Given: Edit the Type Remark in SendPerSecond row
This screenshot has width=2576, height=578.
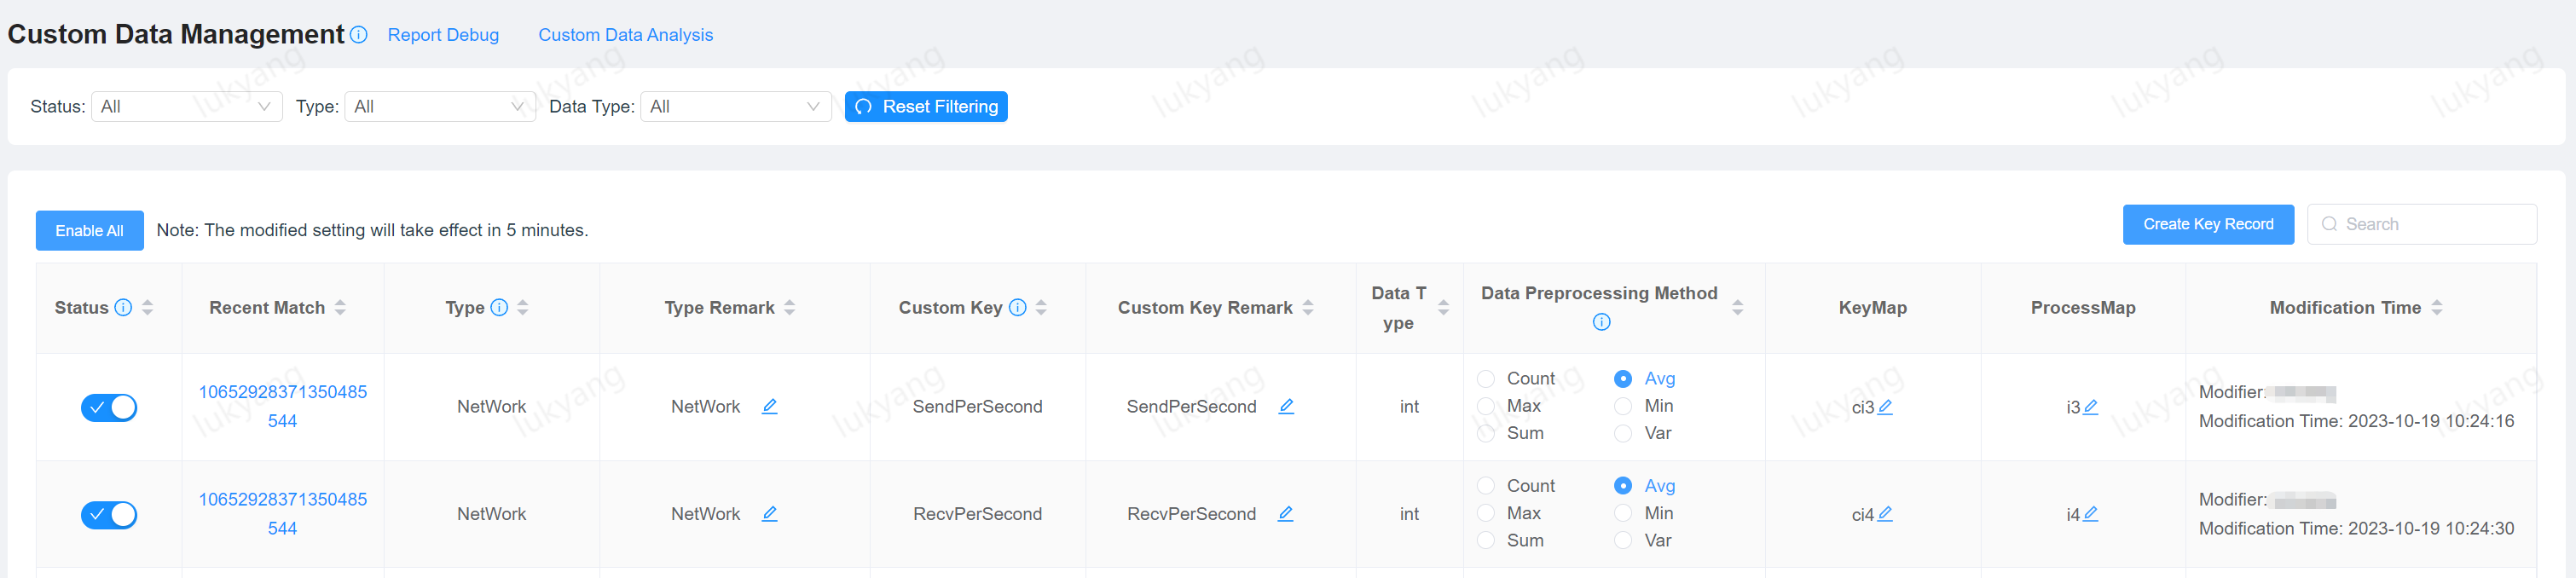Looking at the screenshot, I should coord(769,406).
